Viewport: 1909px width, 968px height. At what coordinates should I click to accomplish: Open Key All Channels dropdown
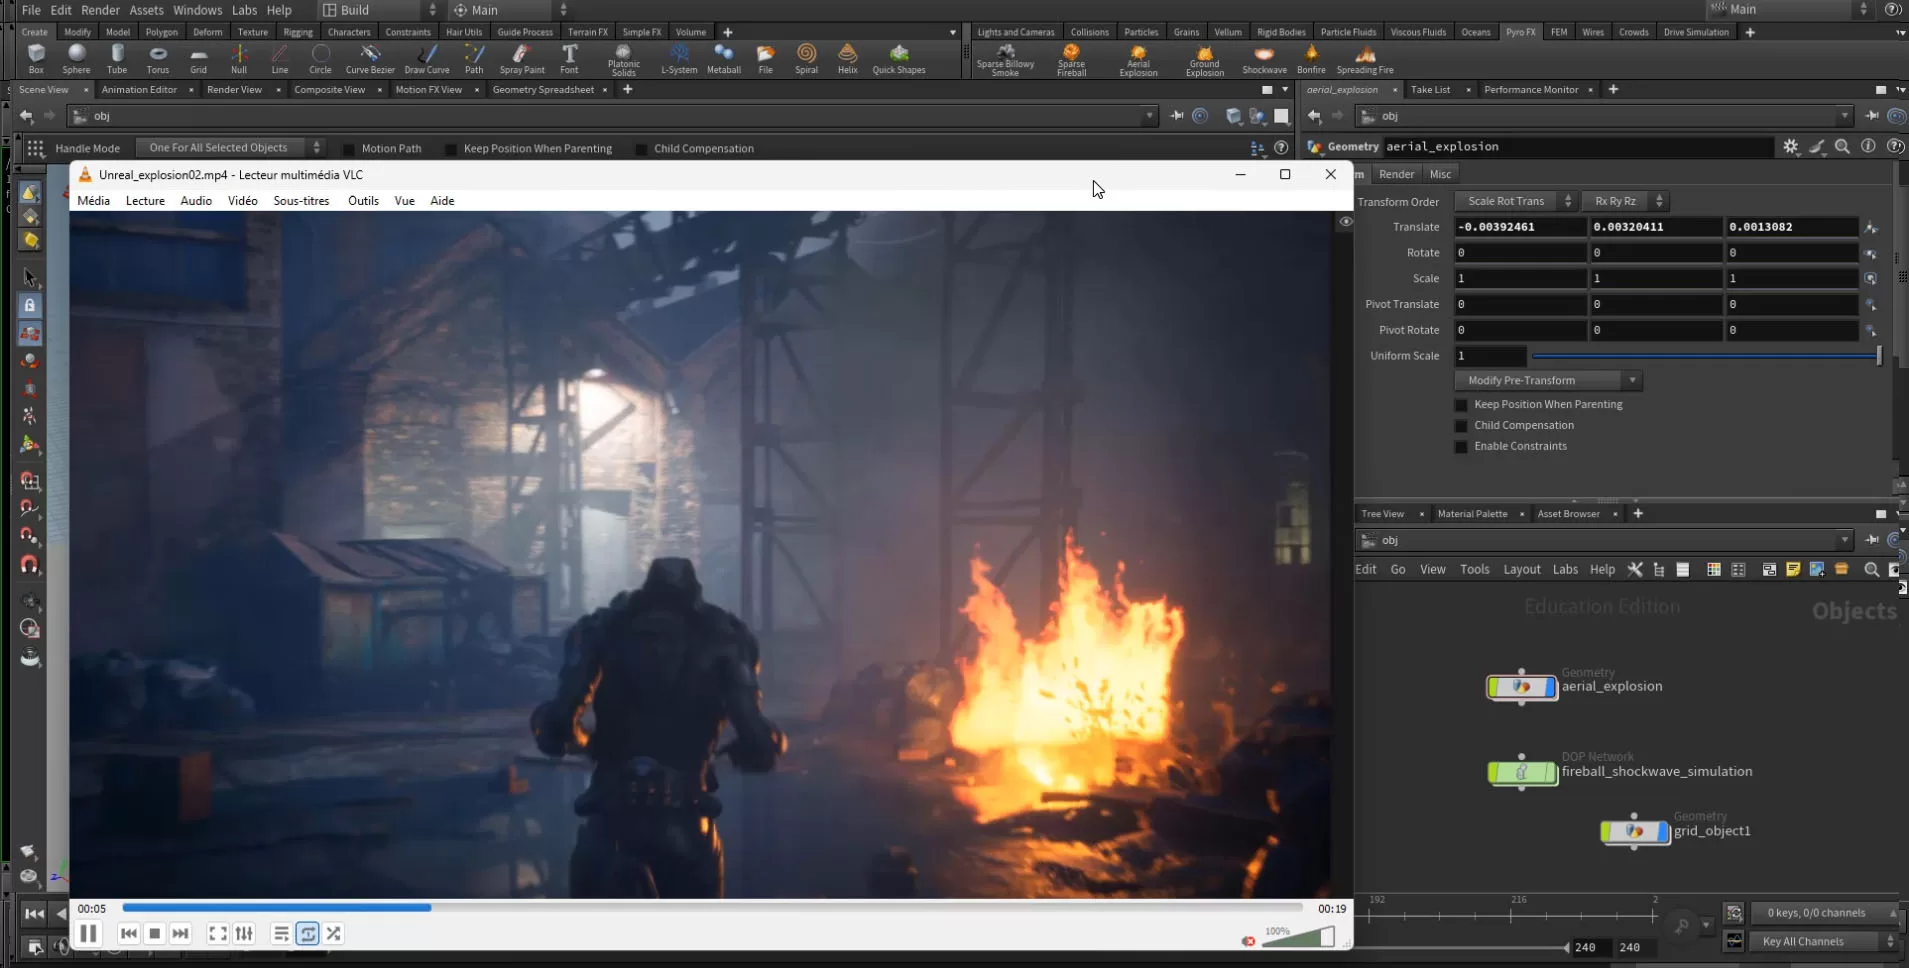[1824, 941]
